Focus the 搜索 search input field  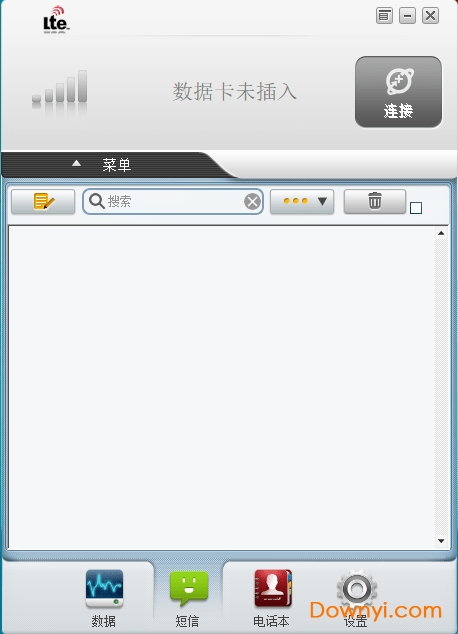tap(173, 201)
